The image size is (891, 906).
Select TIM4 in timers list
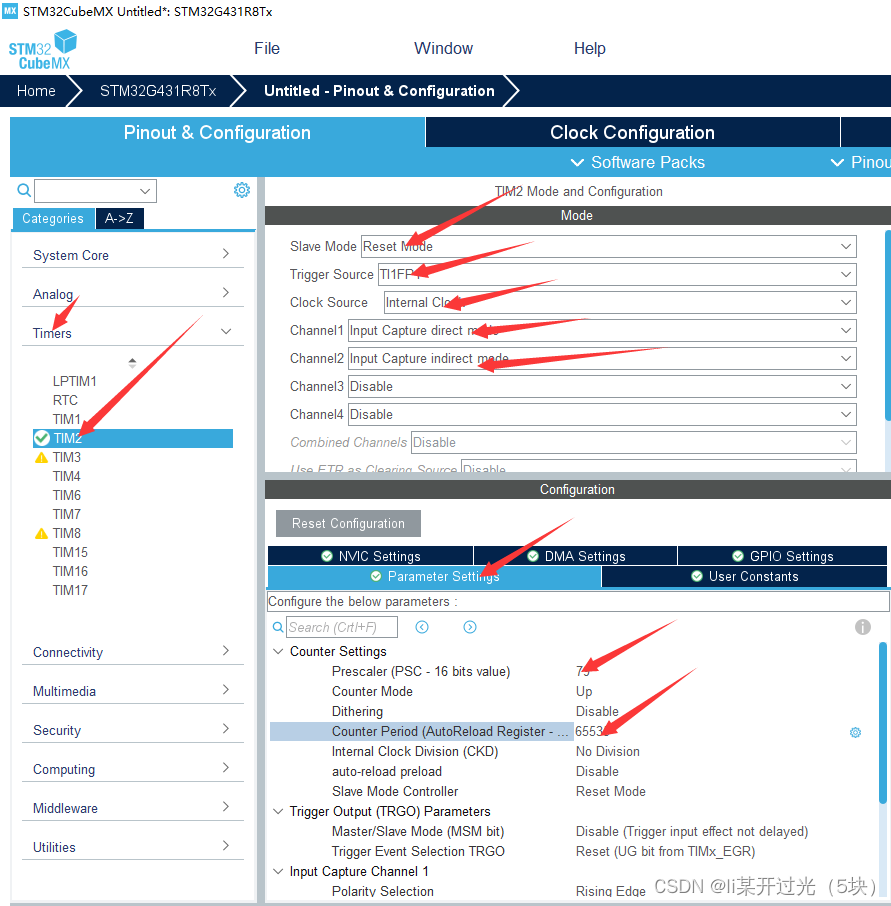point(66,477)
